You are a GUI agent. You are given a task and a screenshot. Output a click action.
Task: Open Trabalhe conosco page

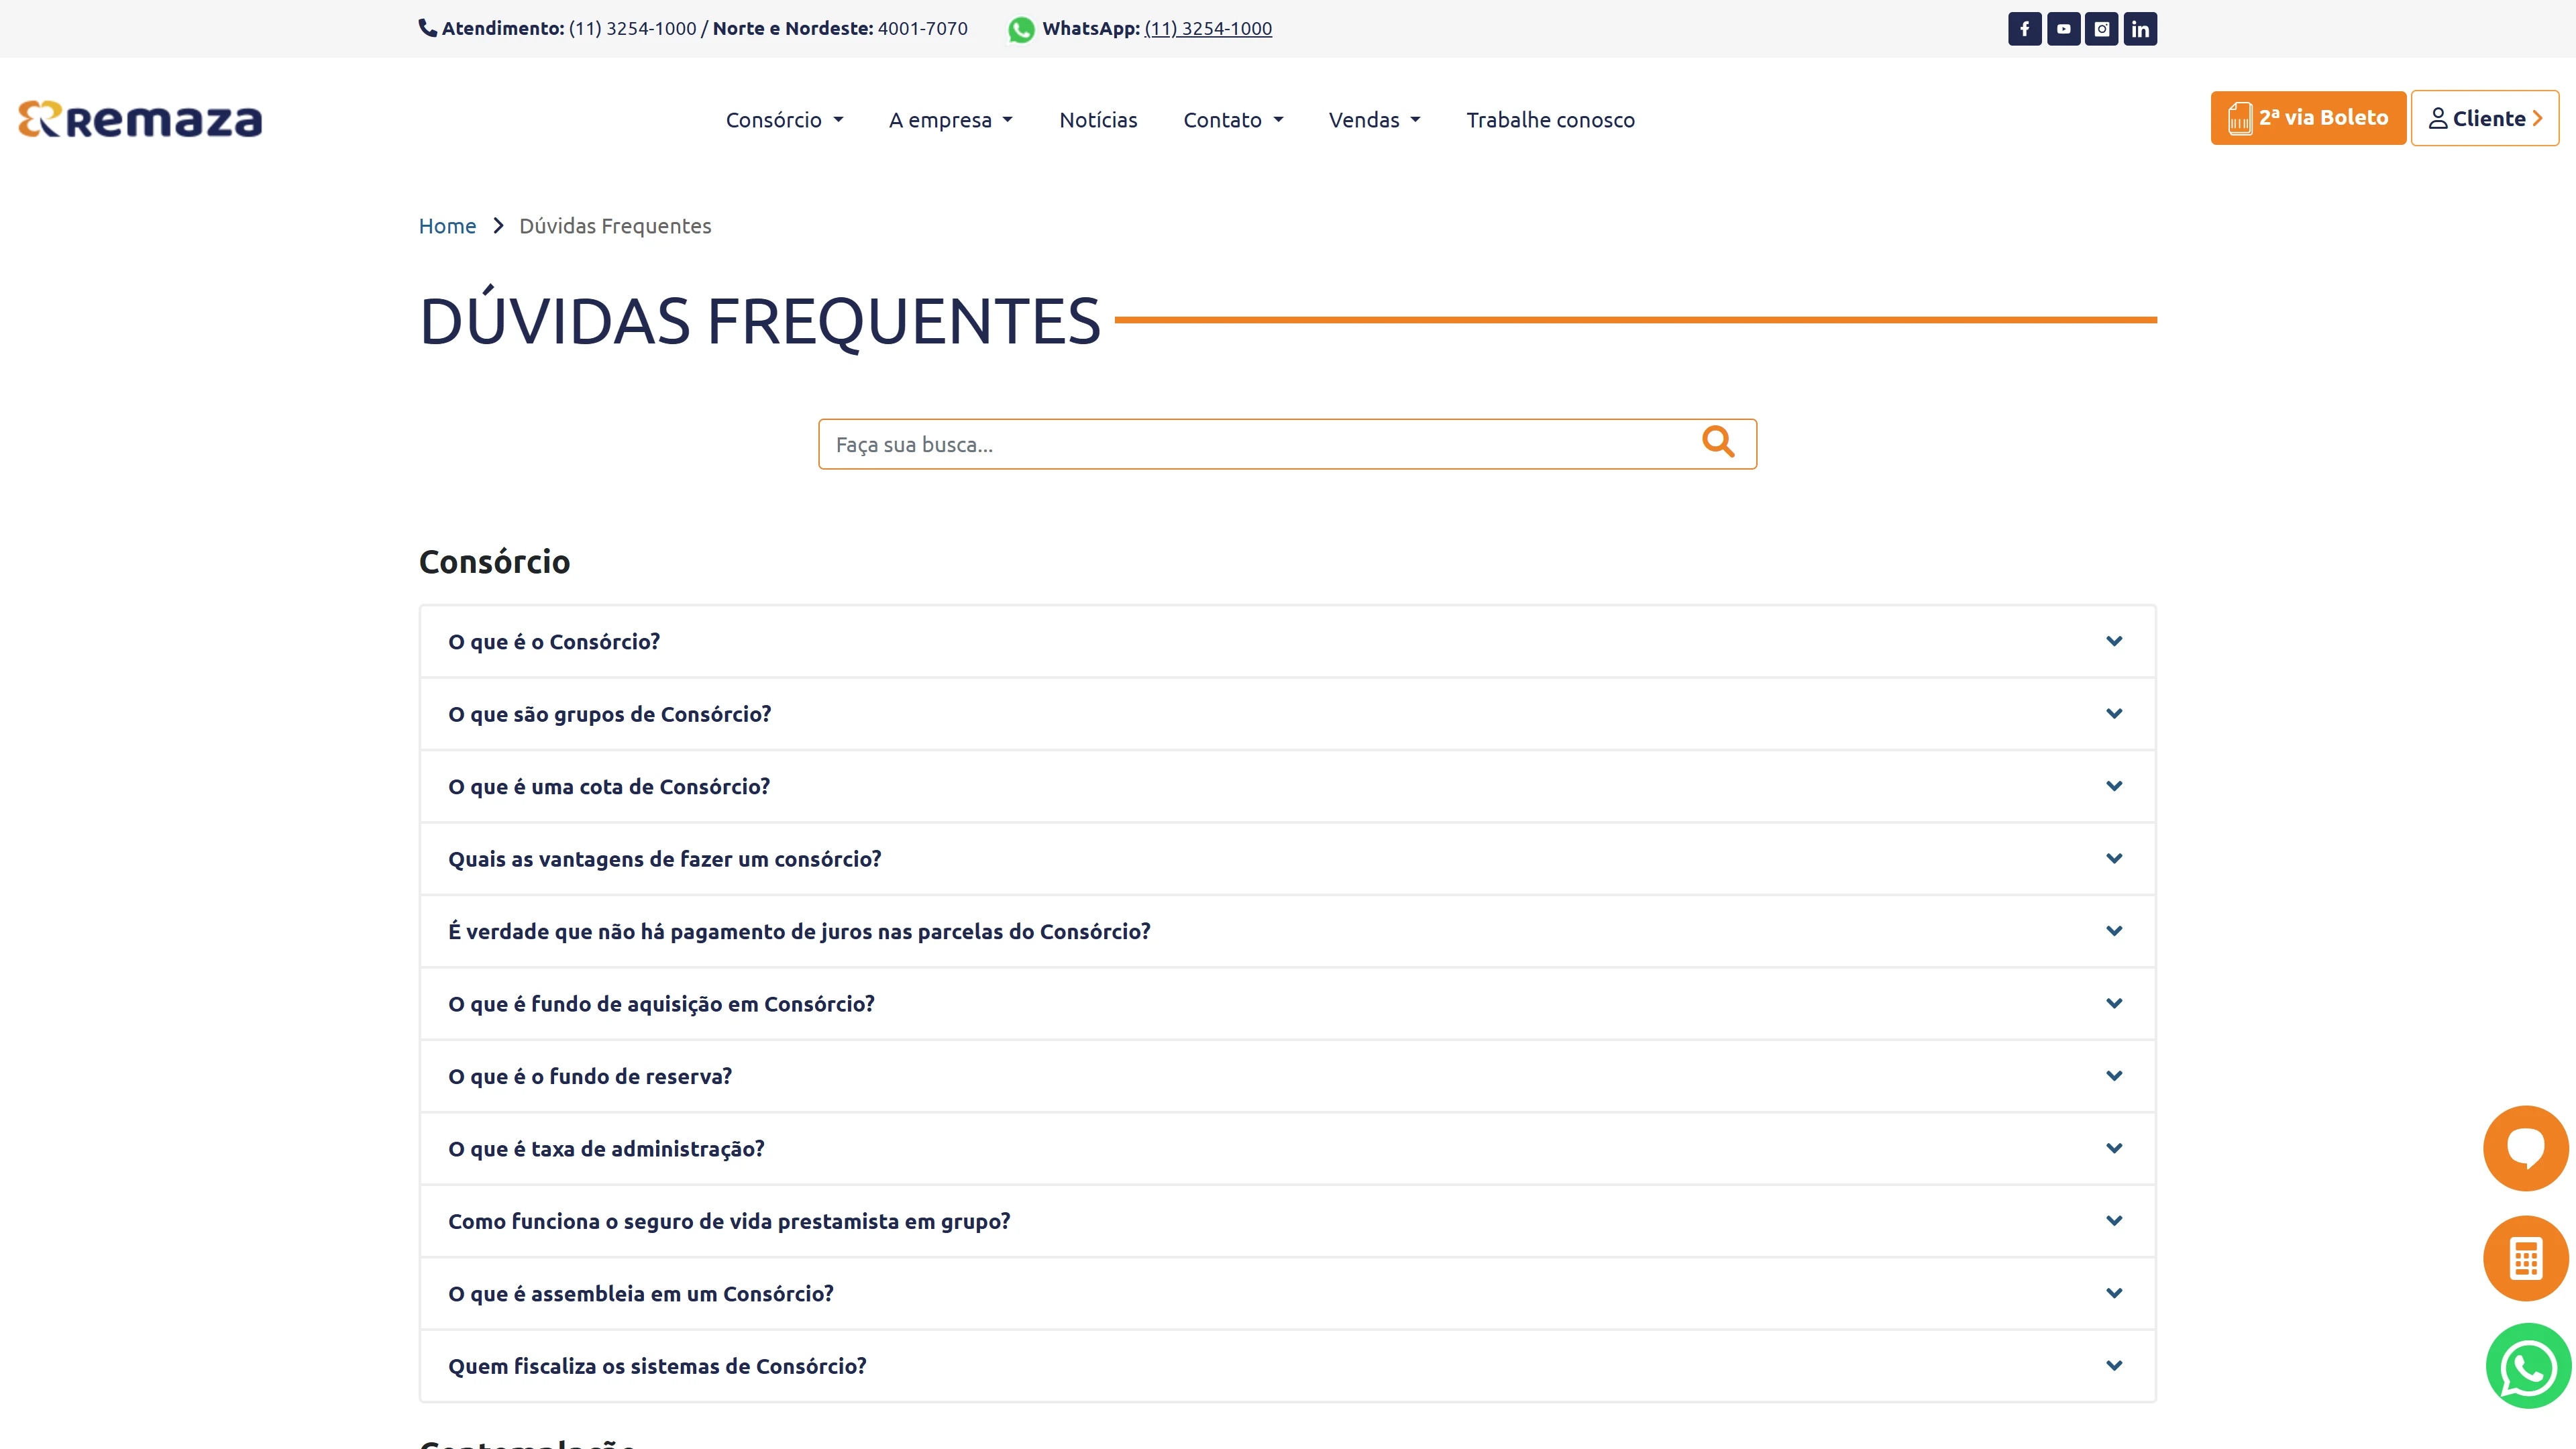pyautogui.click(x=1550, y=120)
